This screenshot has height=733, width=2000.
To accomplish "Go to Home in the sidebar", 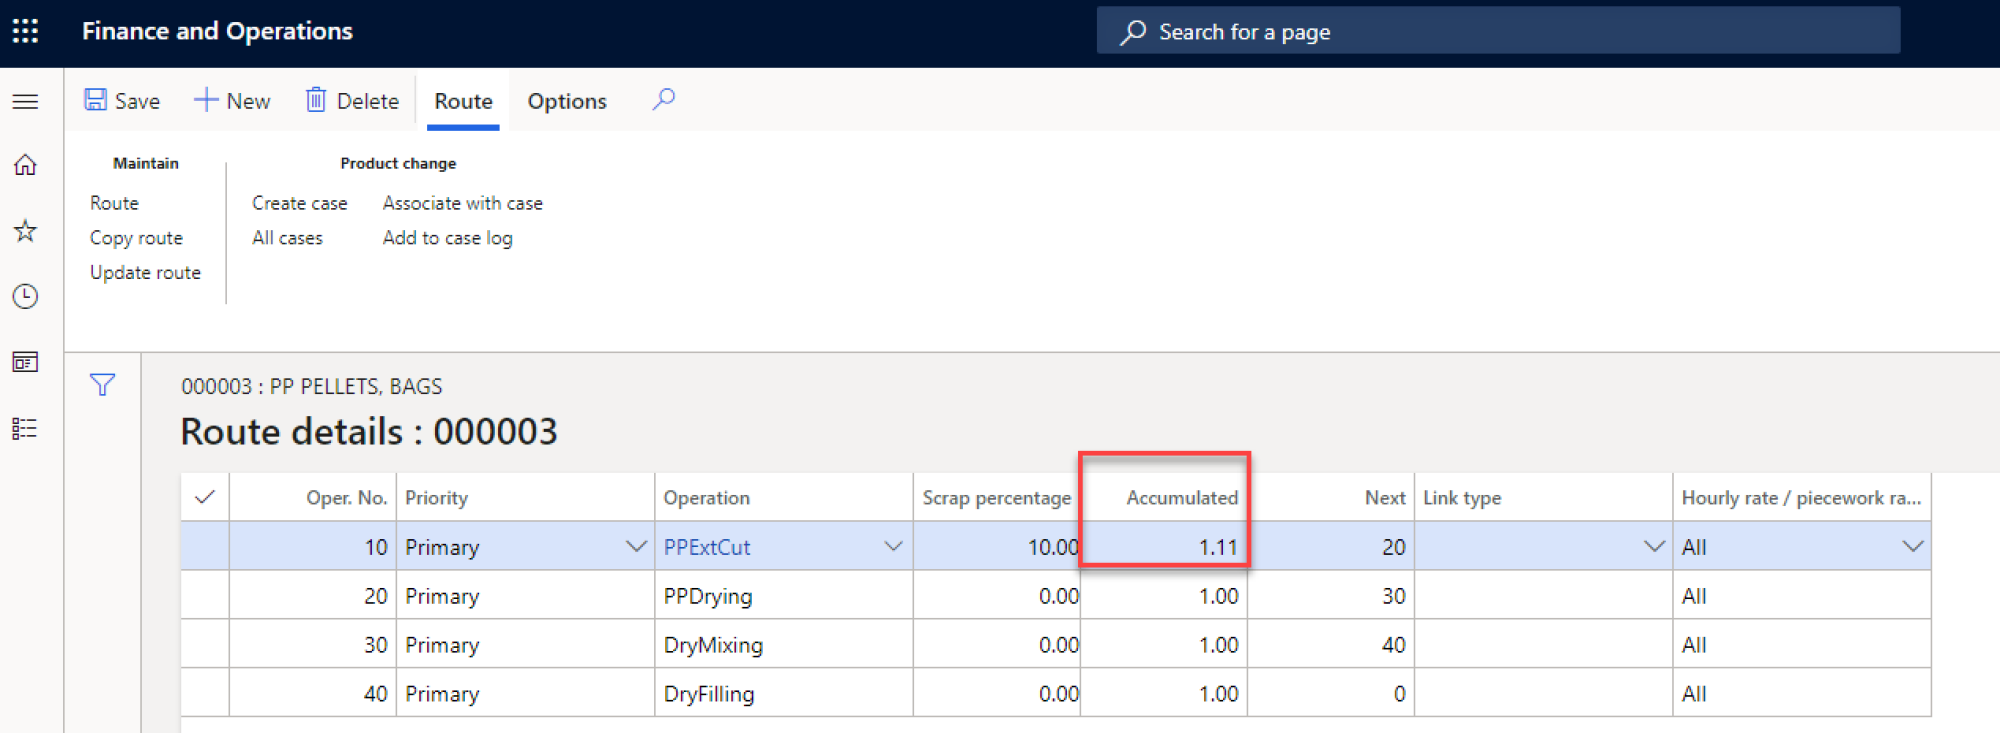I will click(25, 165).
